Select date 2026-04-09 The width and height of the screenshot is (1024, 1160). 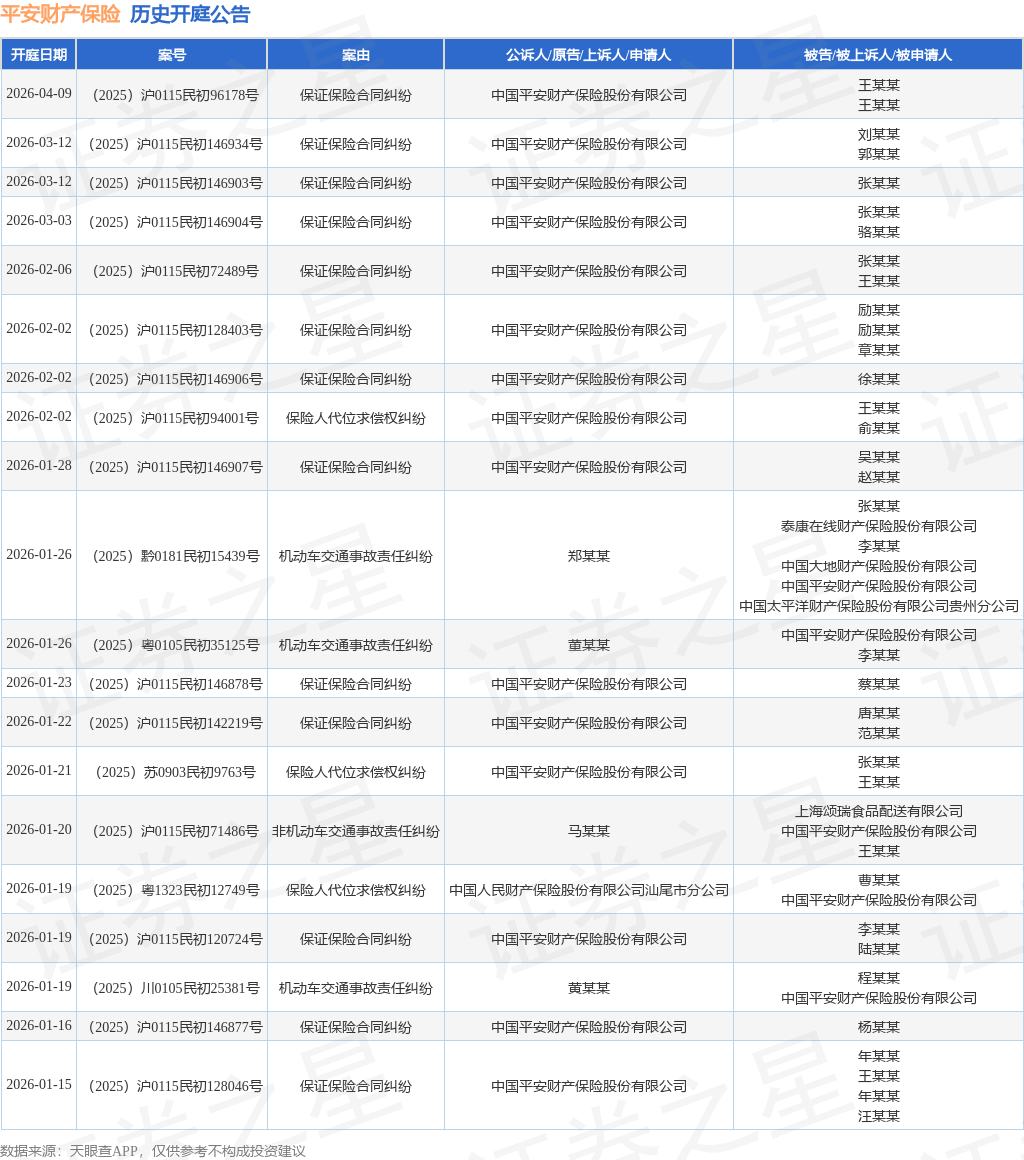click(x=38, y=93)
